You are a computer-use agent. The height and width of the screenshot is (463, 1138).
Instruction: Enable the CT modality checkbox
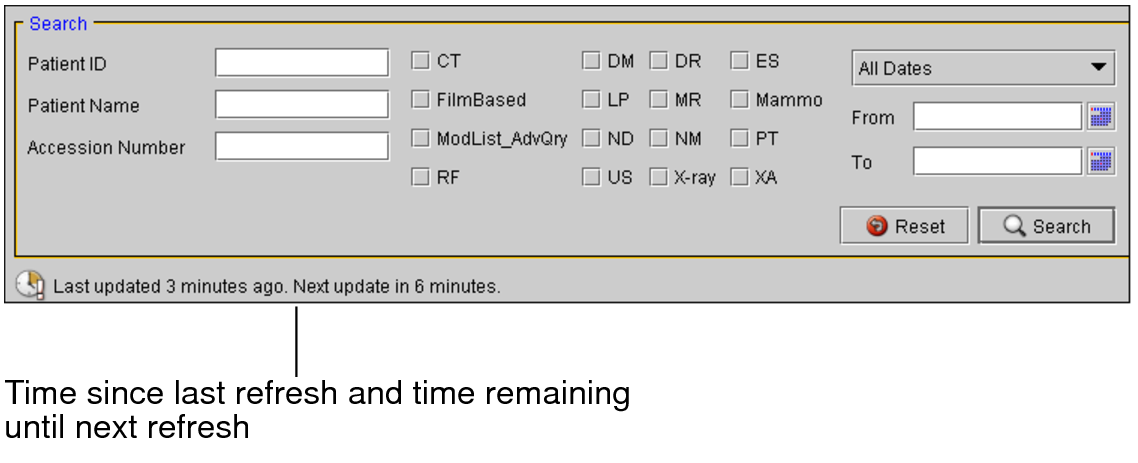[x=420, y=62]
